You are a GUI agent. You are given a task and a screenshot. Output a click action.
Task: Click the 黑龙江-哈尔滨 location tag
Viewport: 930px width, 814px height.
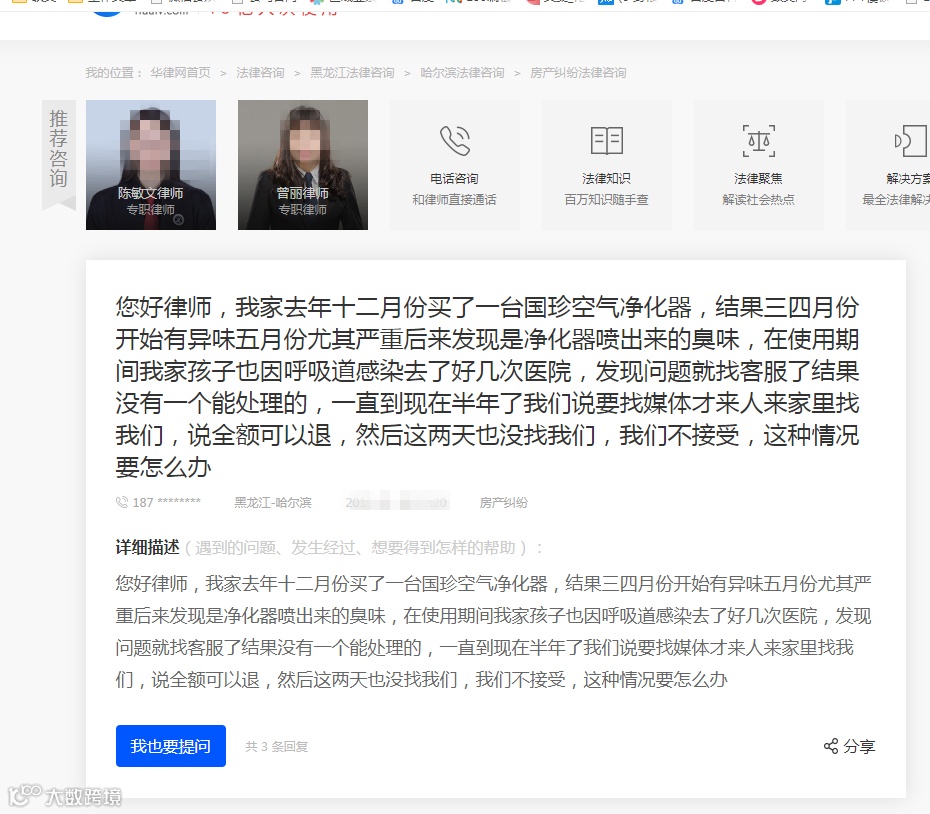(273, 503)
